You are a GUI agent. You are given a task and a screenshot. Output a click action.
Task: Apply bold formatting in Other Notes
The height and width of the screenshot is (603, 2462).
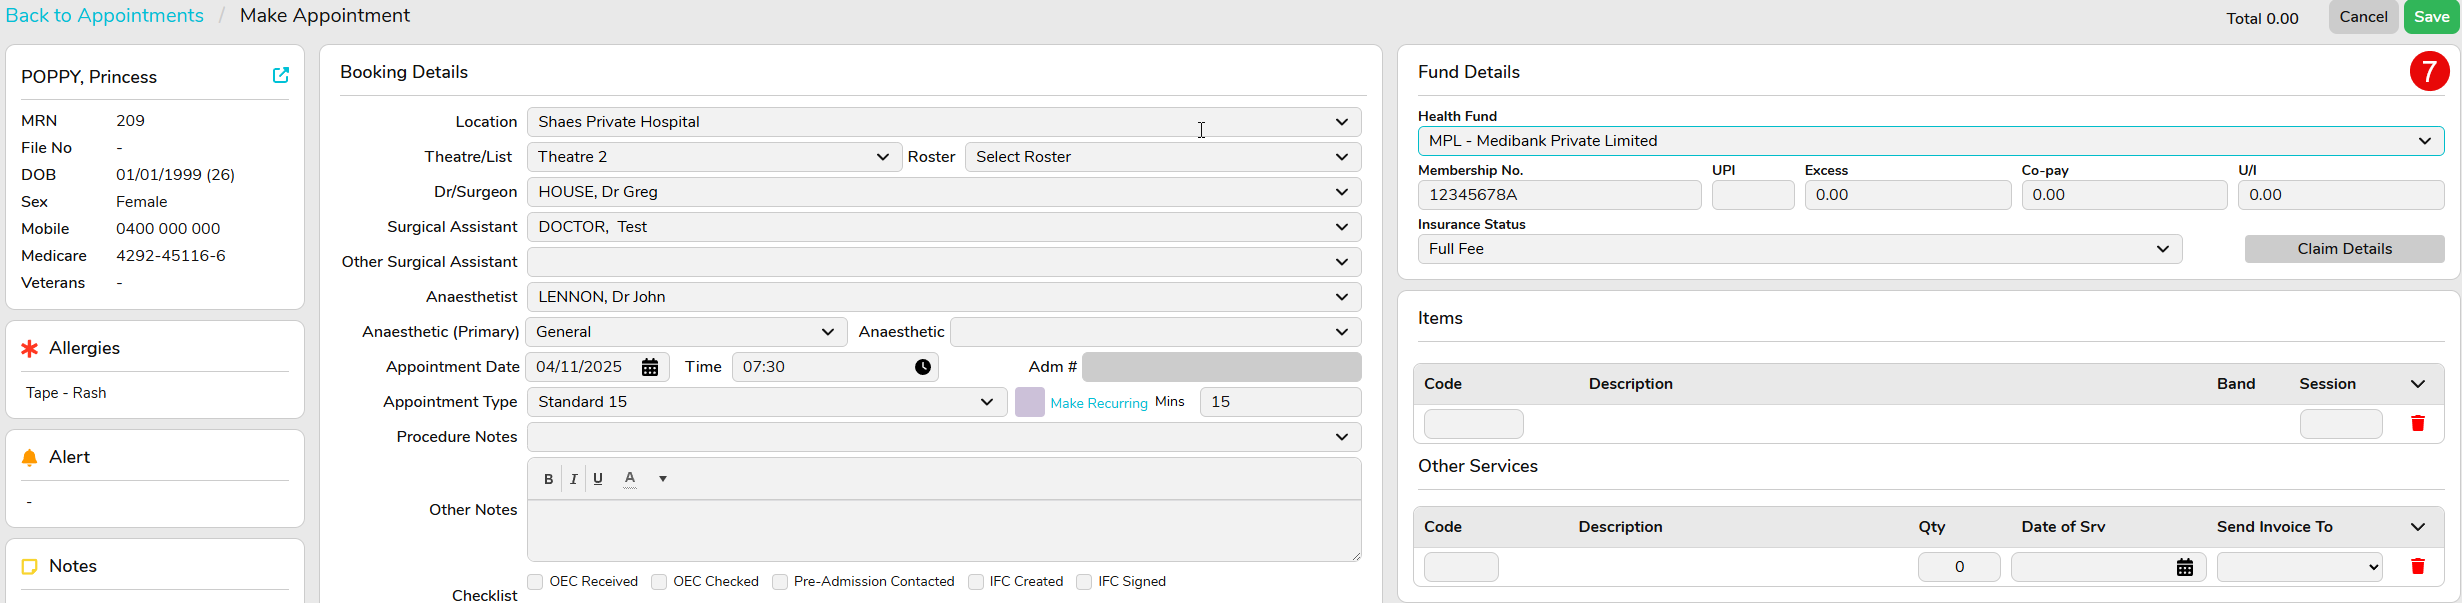point(548,479)
